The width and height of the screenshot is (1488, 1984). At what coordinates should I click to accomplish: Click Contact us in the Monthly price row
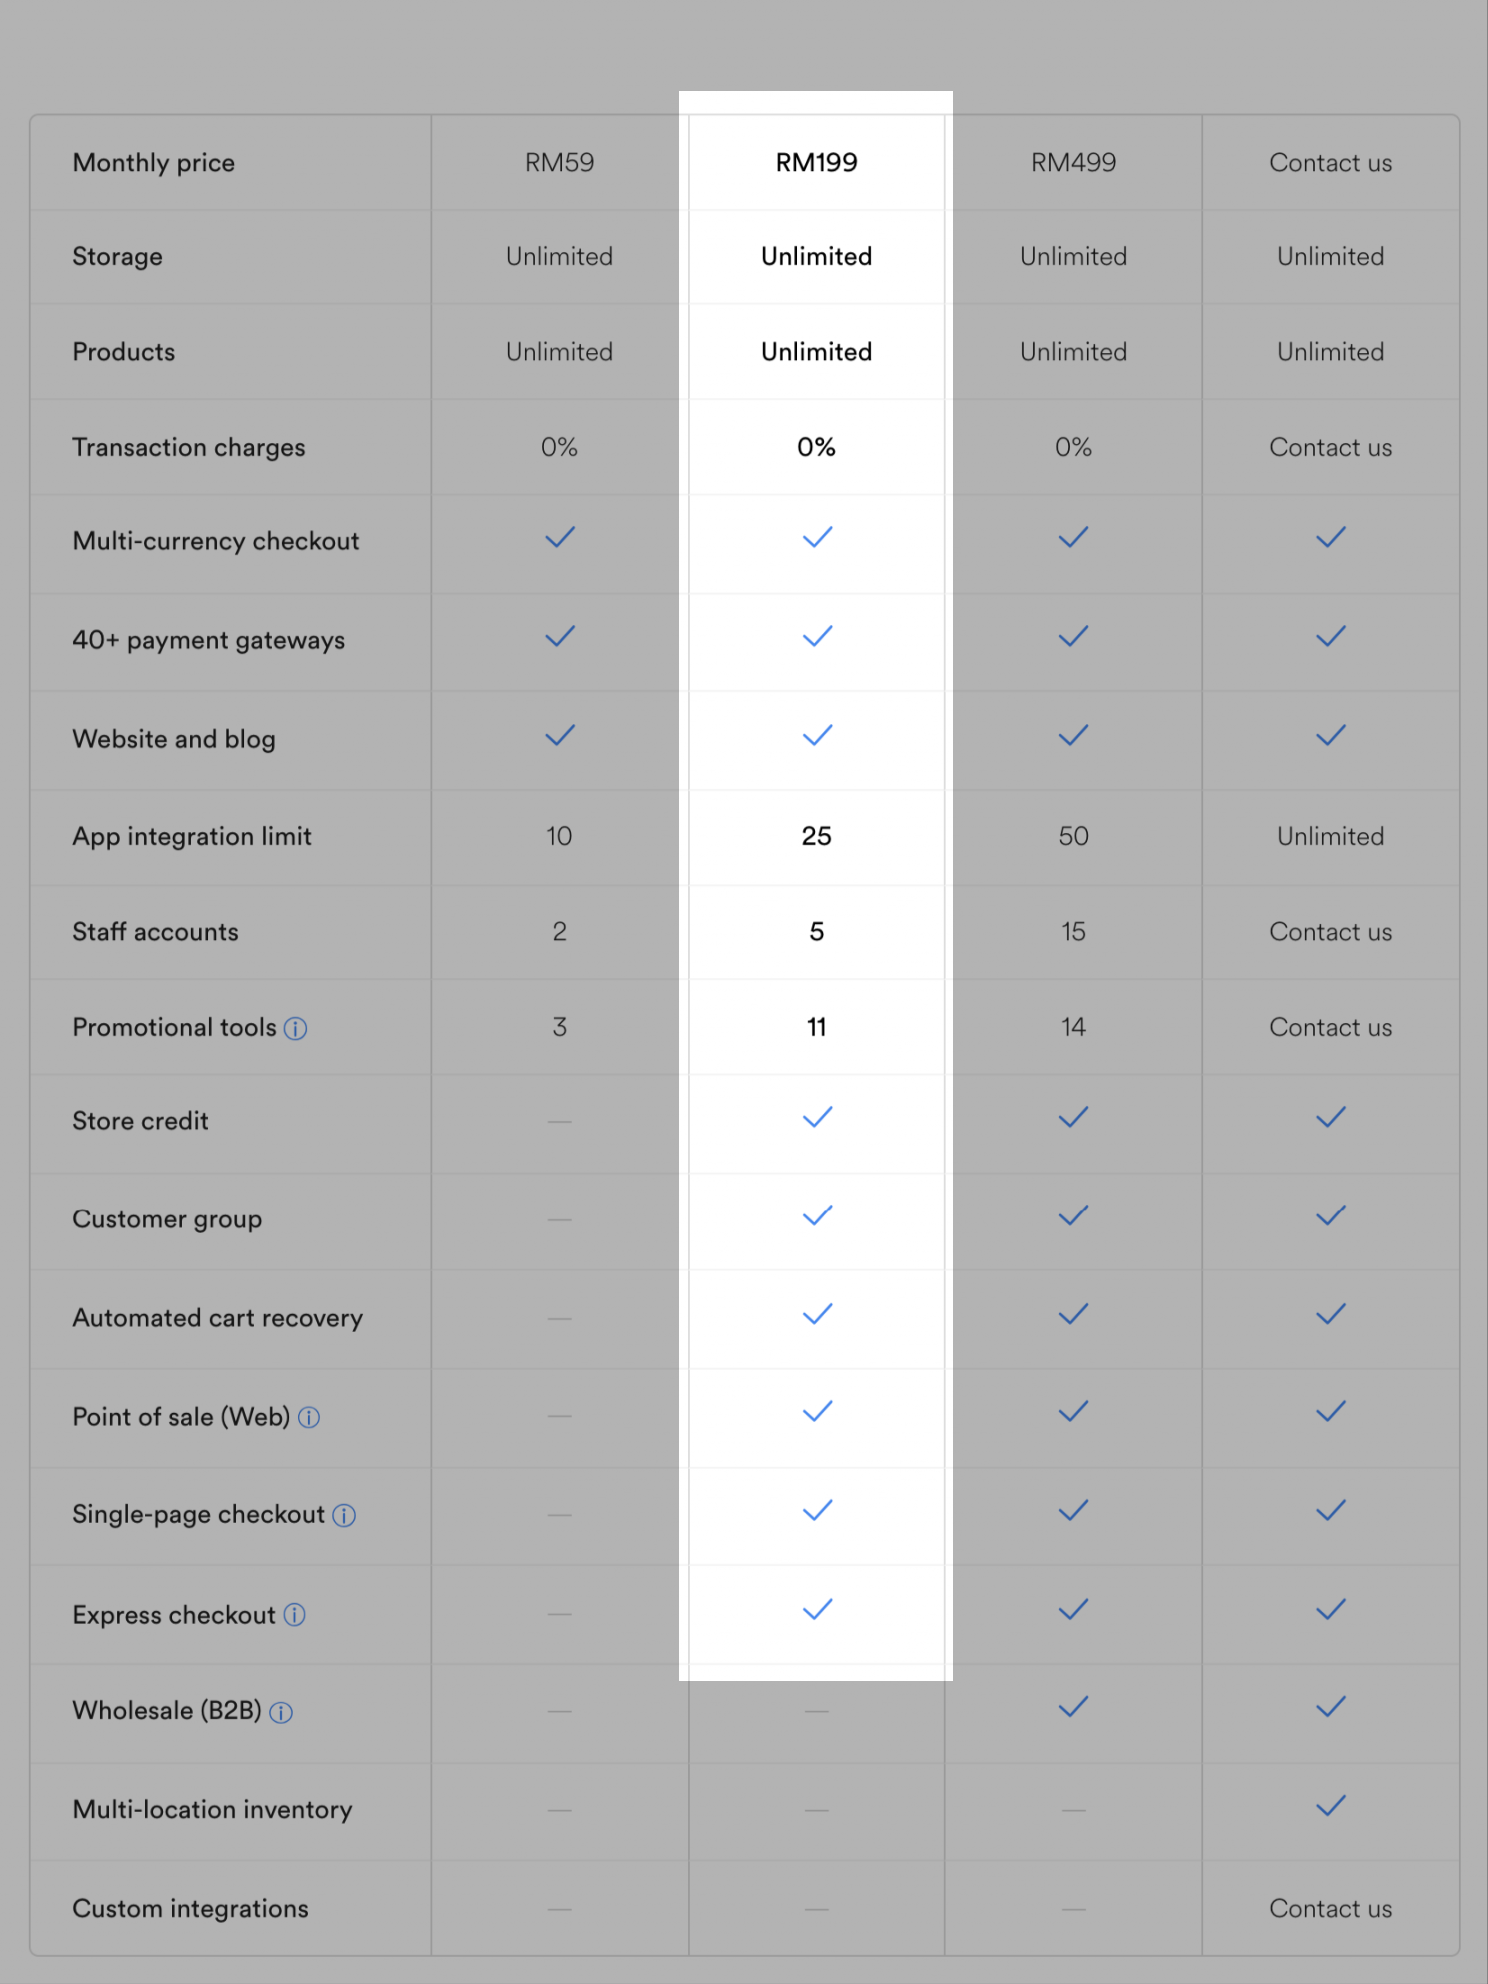click(x=1330, y=163)
